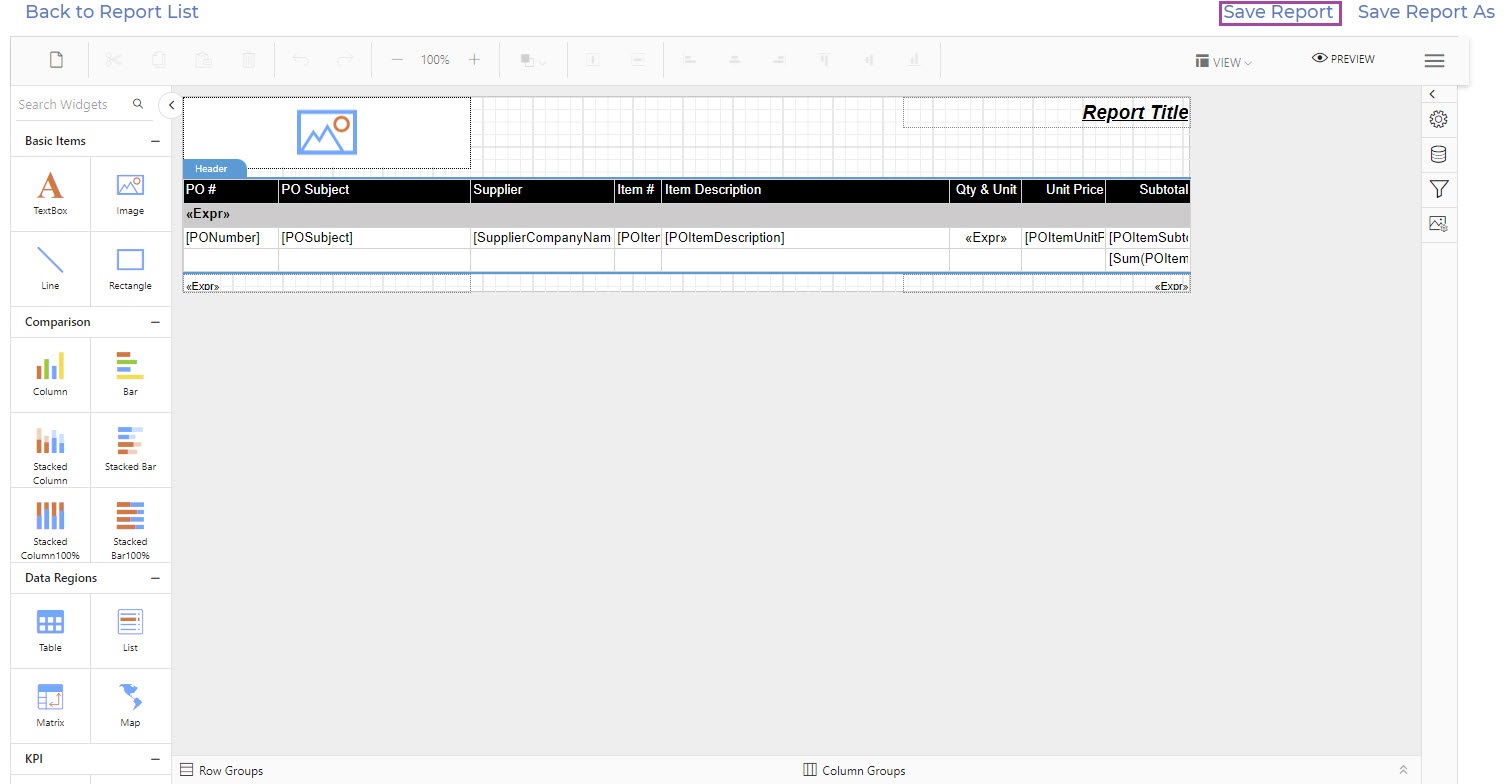Select the Table widget

(x=50, y=631)
